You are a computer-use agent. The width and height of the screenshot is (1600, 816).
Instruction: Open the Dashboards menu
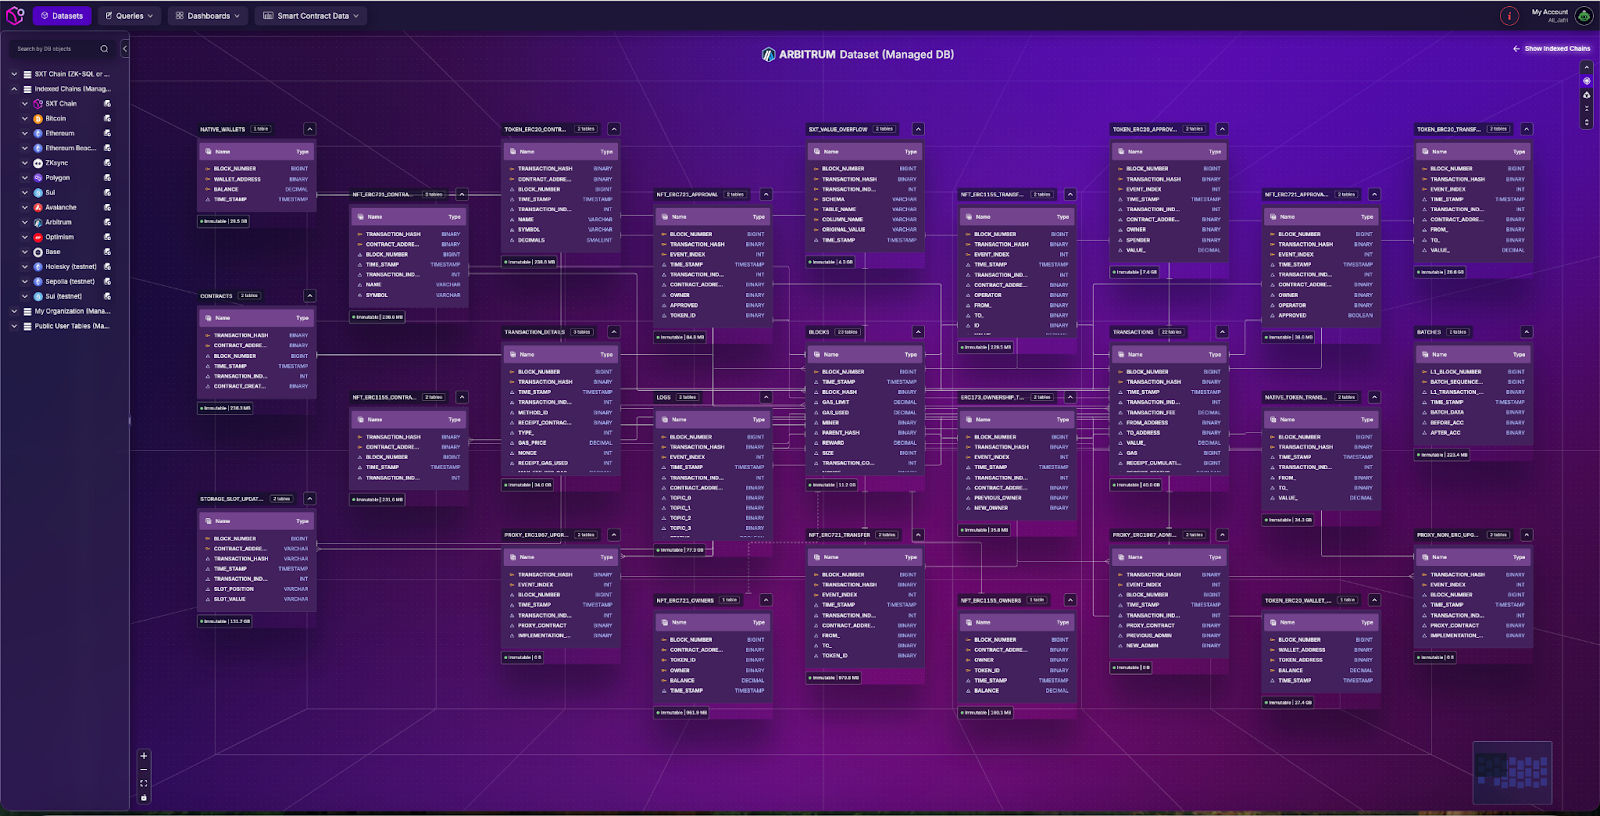click(x=208, y=16)
